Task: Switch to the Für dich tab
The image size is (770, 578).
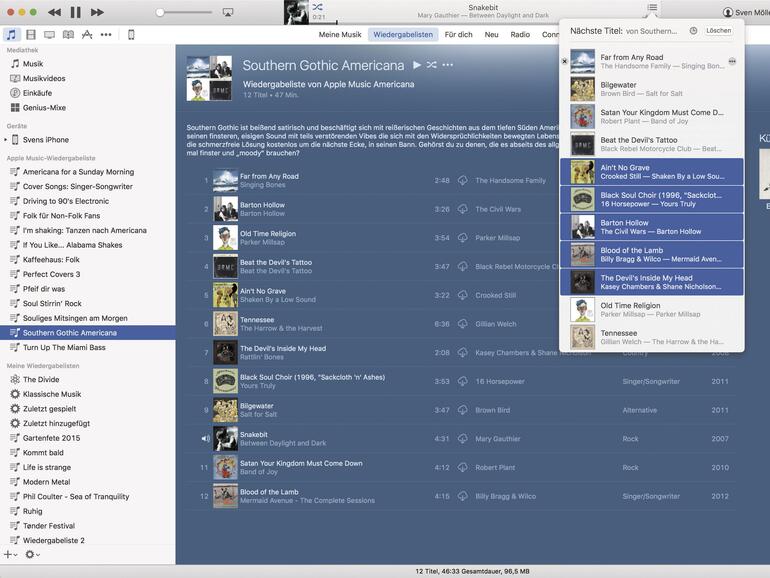Action: [458, 34]
